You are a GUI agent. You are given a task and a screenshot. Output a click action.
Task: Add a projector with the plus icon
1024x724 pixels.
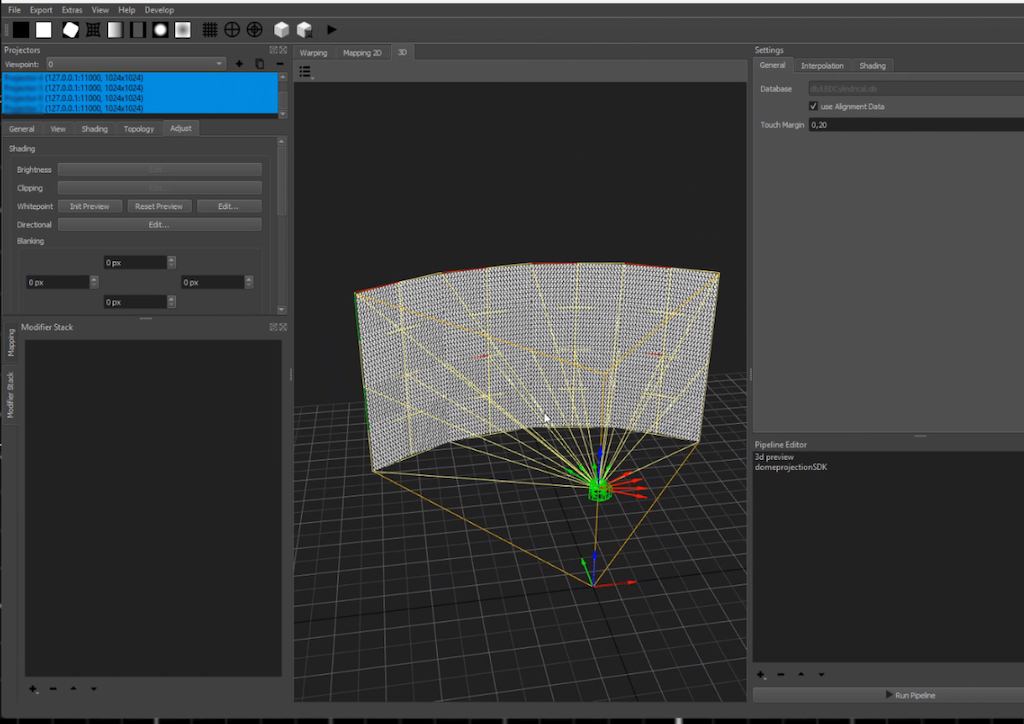(239, 64)
